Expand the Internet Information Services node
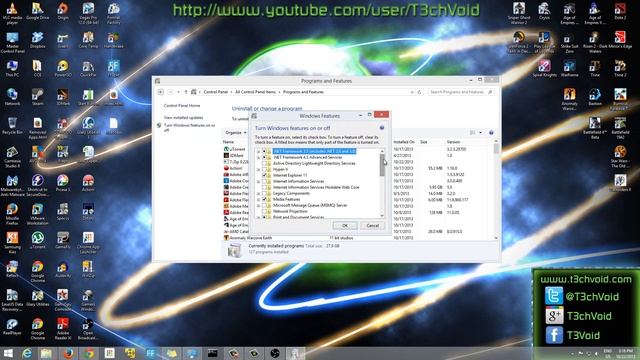The height and width of the screenshot is (360, 640). [x=258, y=181]
